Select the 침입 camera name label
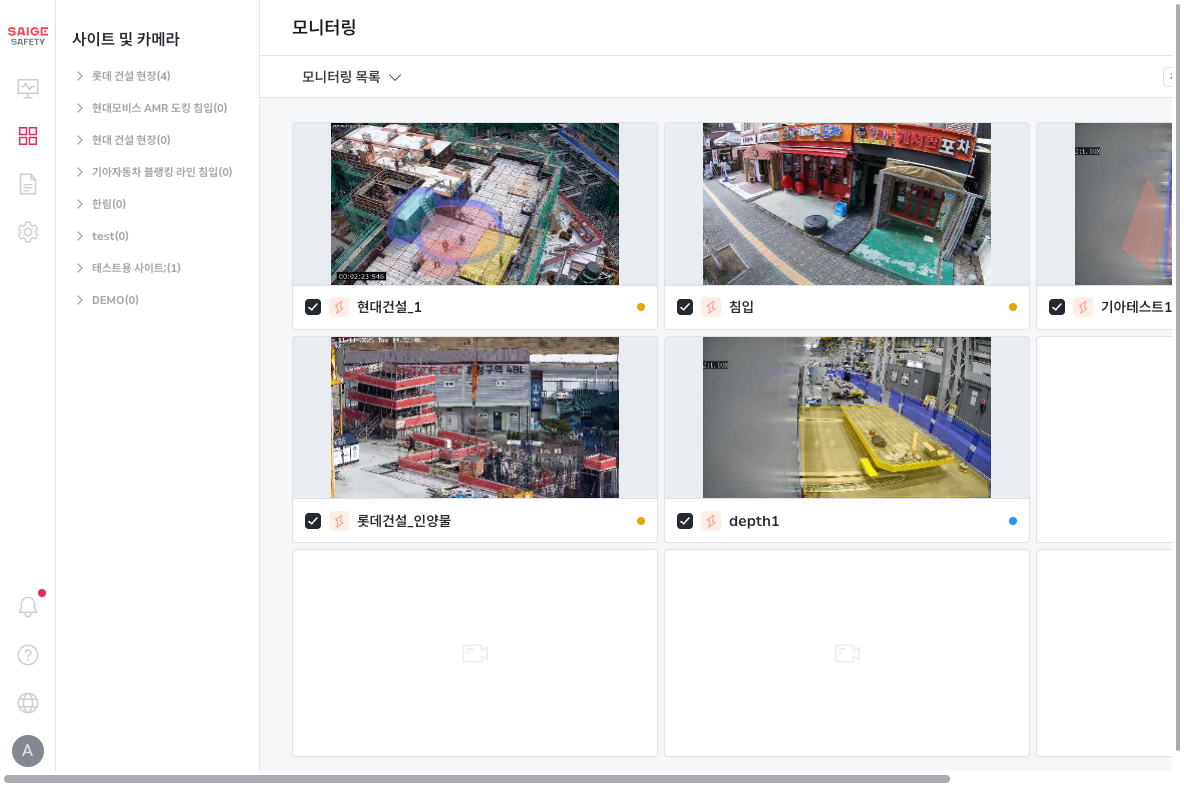The height and width of the screenshot is (787, 1184). [741, 307]
